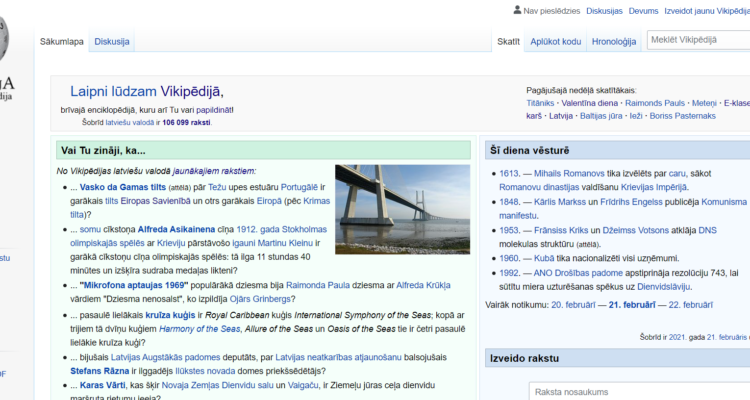750x400 pixels.
Task: Click the Romanovu dinastijas link
Action: coord(539,188)
